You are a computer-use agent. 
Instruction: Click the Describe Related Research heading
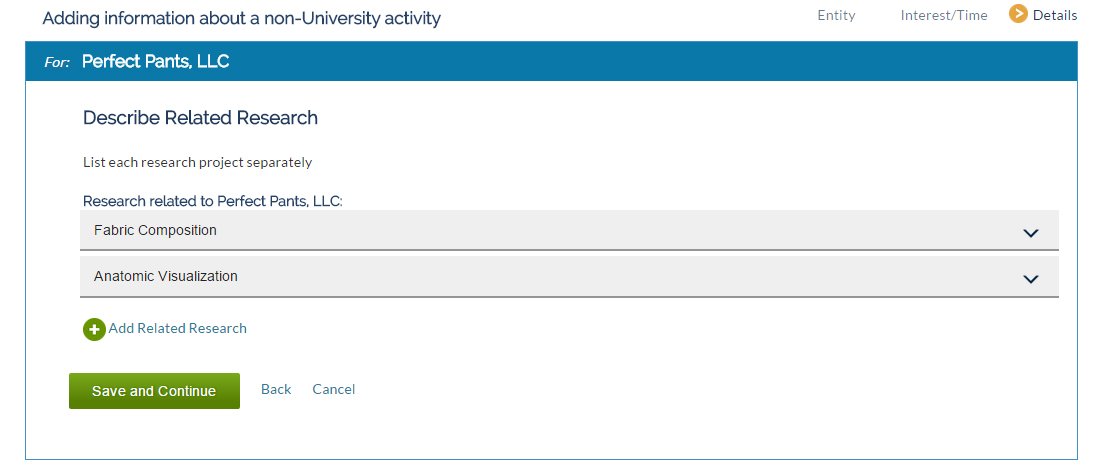pyautogui.click(x=200, y=117)
